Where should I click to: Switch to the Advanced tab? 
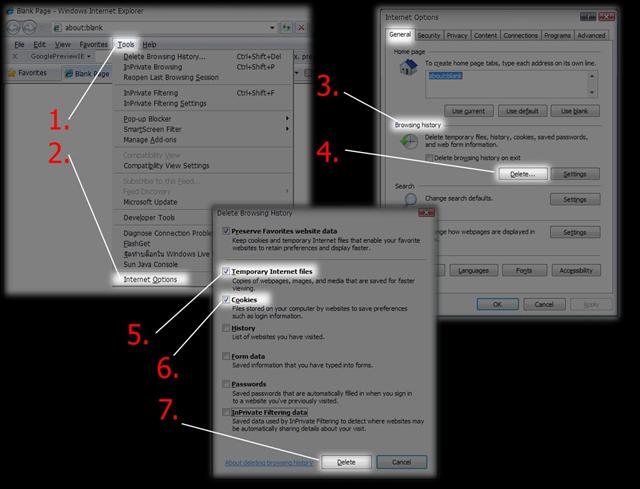(591, 36)
